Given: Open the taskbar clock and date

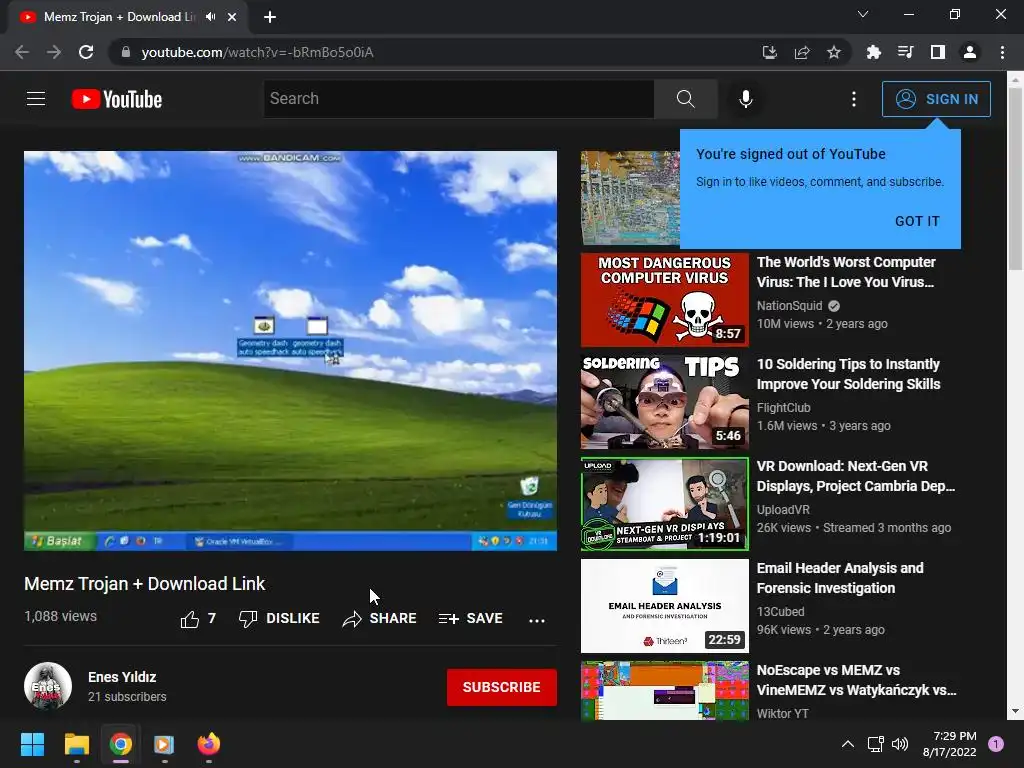Looking at the screenshot, I should [950, 744].
